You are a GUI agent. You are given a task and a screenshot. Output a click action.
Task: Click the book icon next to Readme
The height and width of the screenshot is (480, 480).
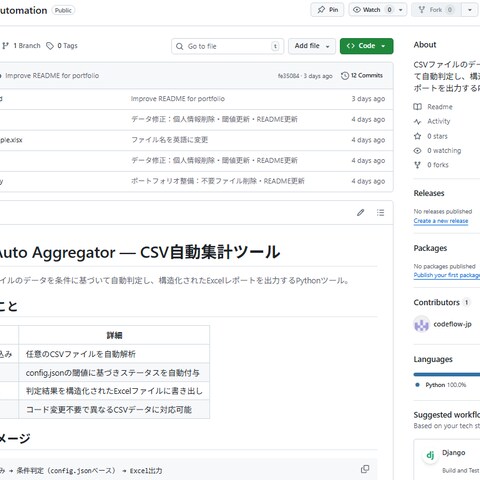click(417, 107)
